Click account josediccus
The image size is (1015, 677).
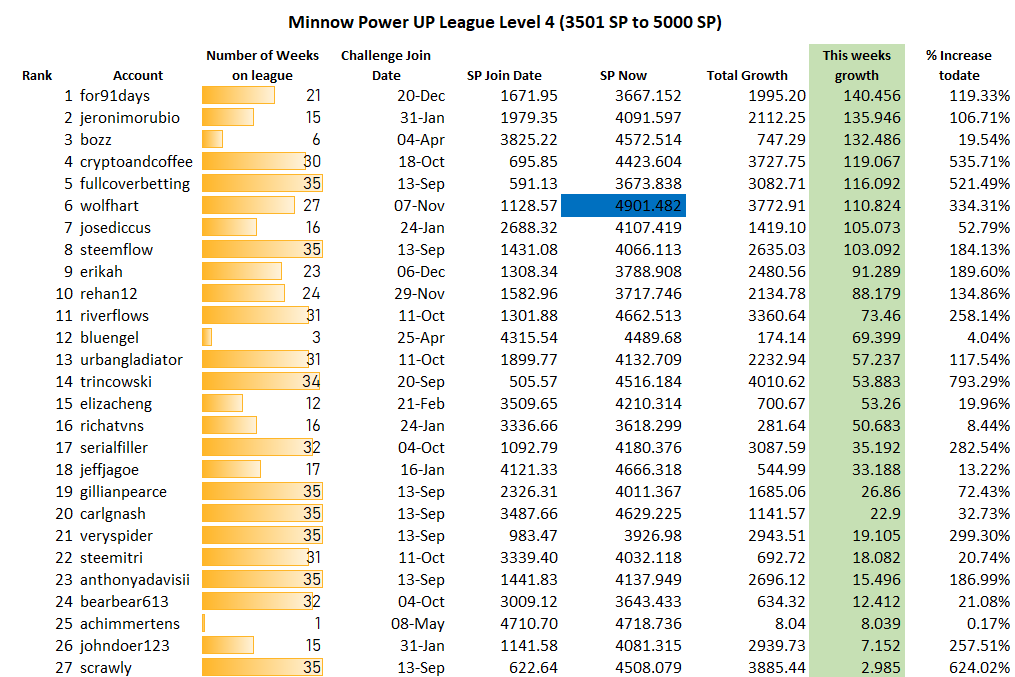point(115,228)
